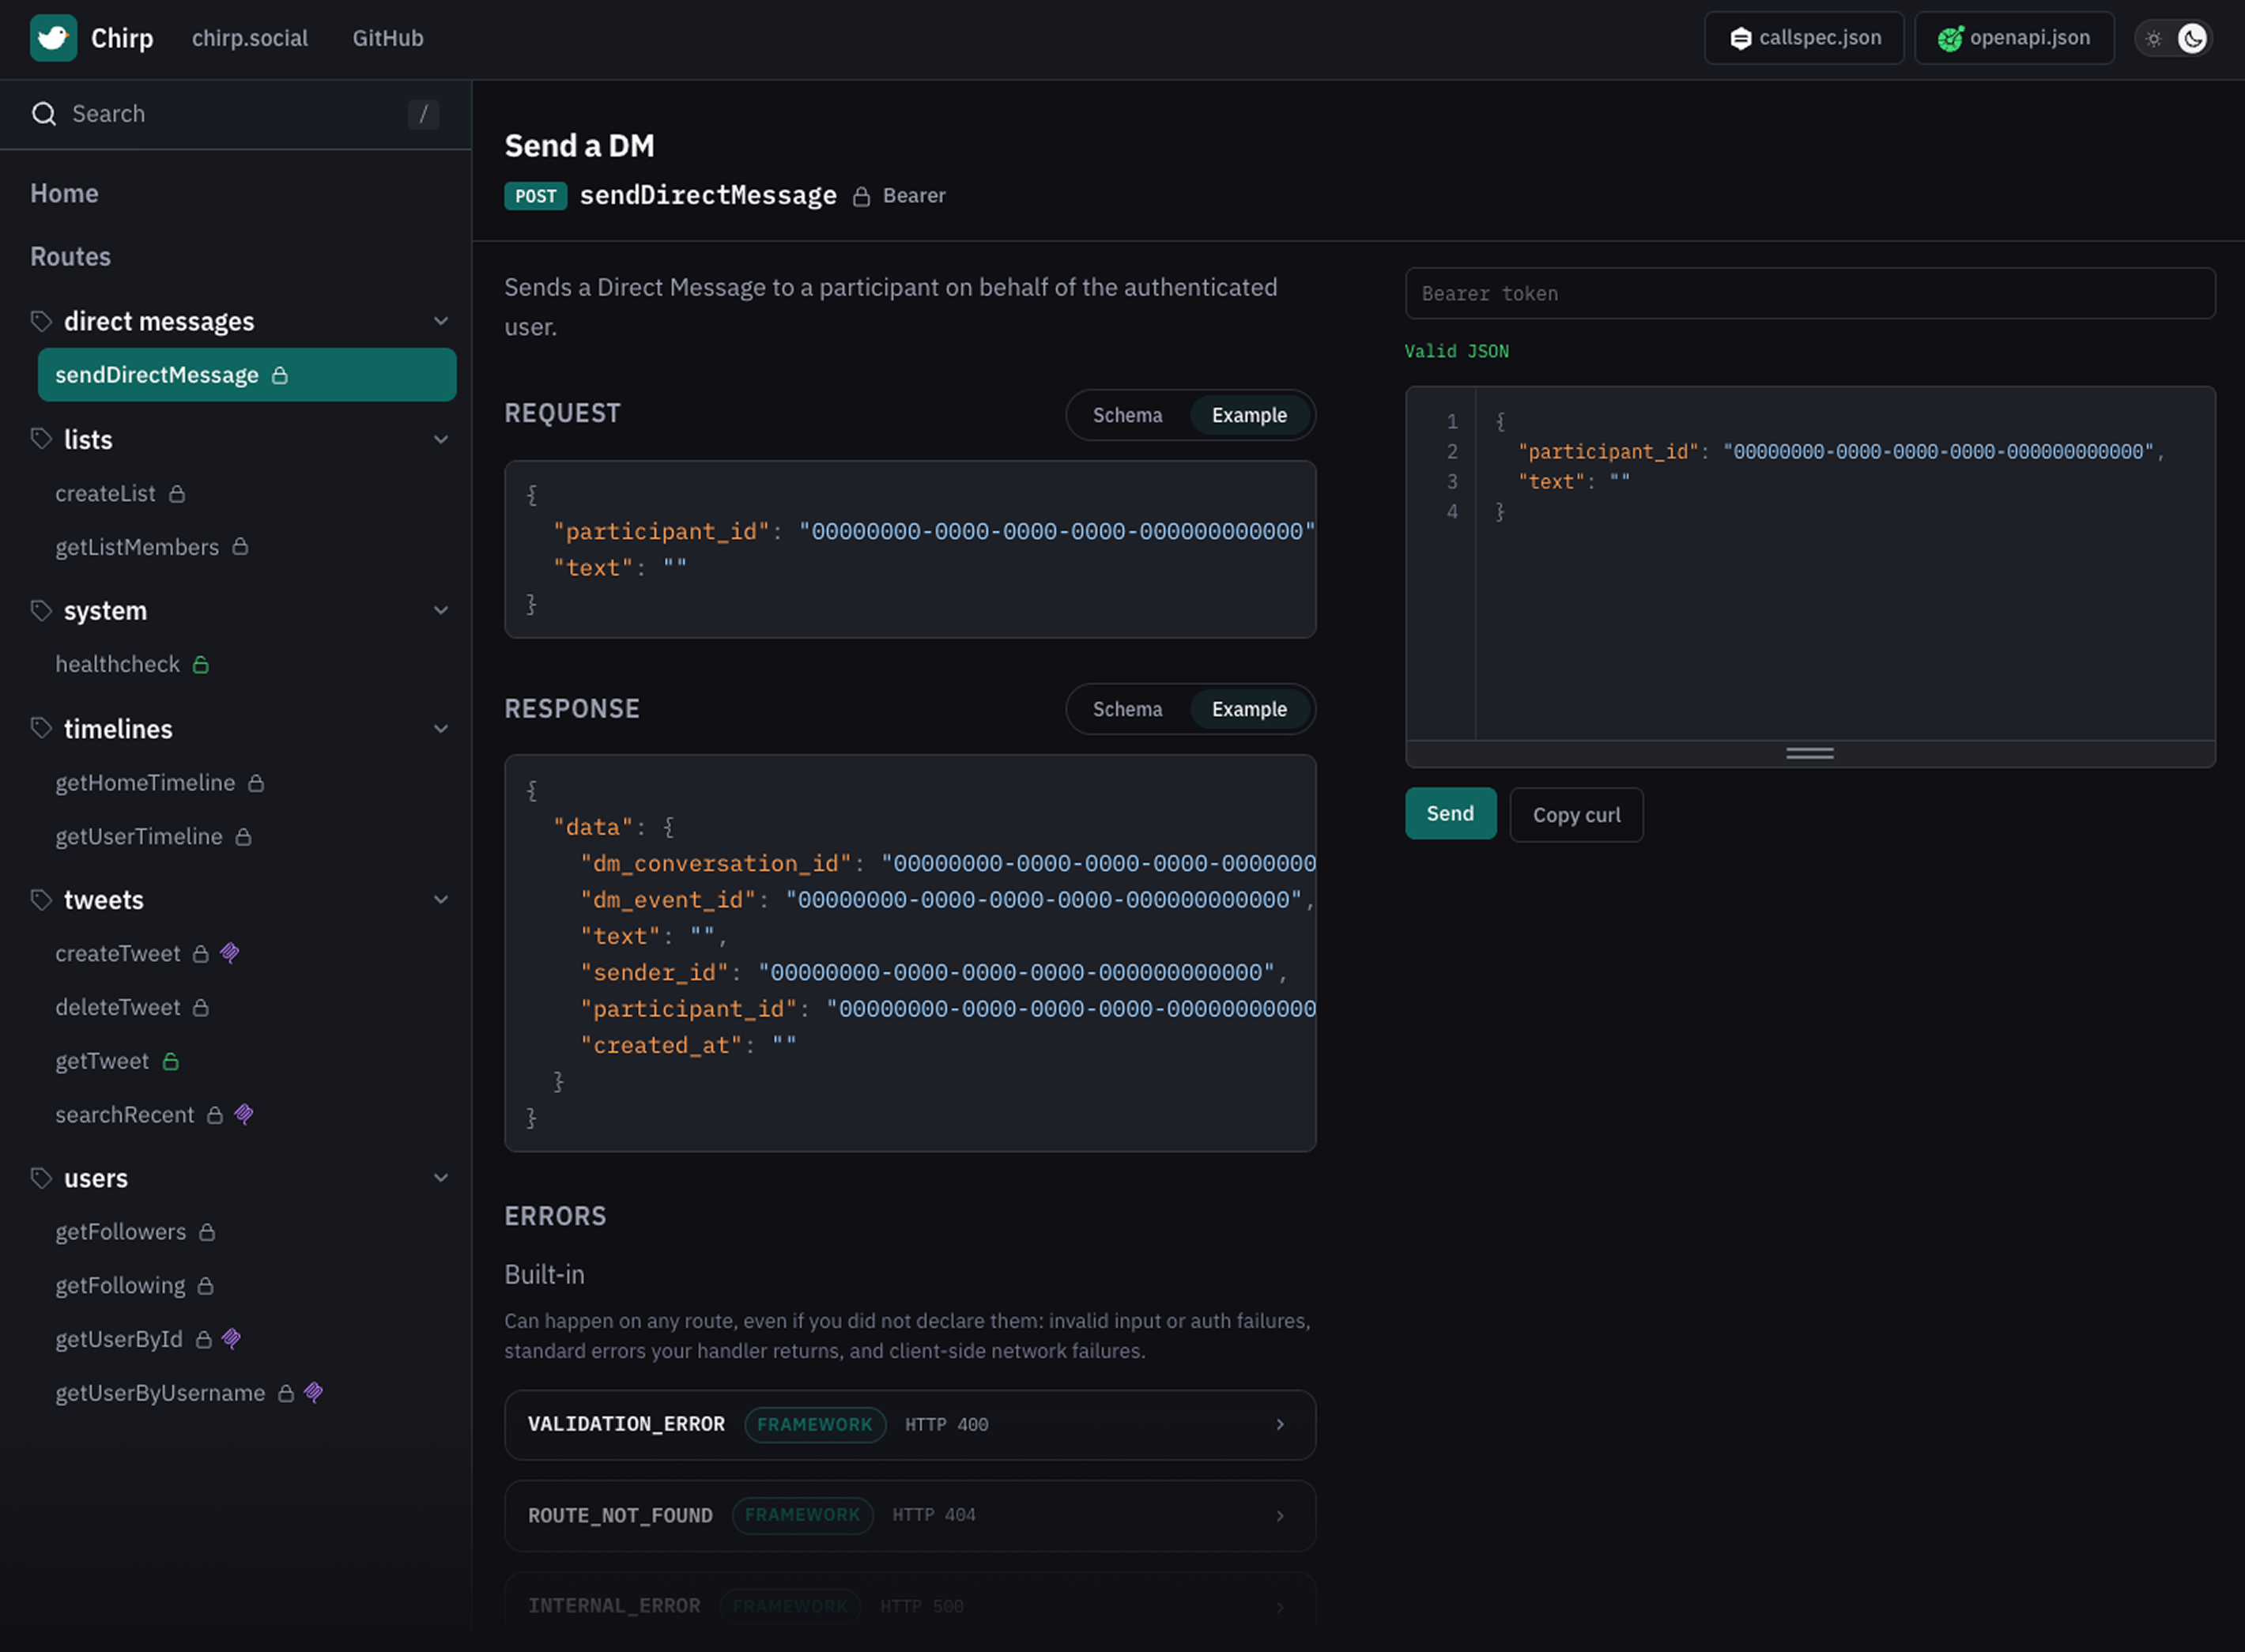Image resolution: width=2245 pixels, height=1652 pixels.
Task: Switch to light theme via sun icon
Action: pyautogui.click(x=2154, y=39)
